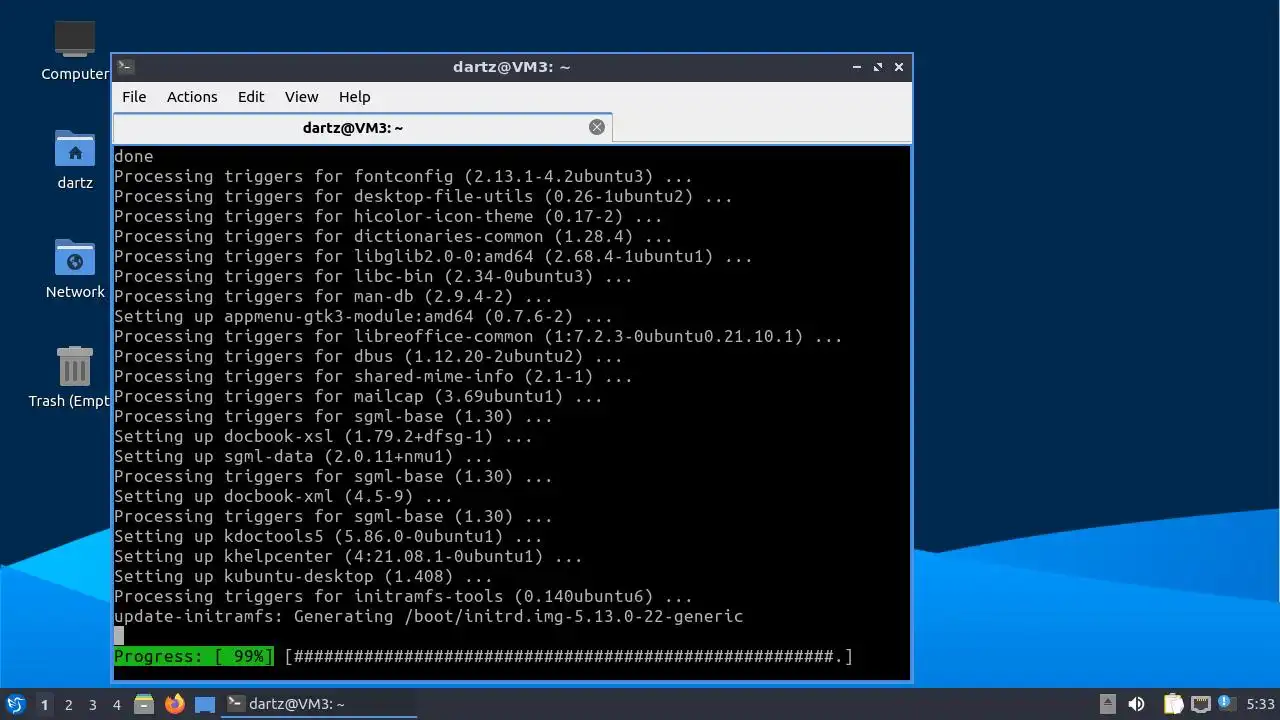This screenshot has height=720, width=1280.
Task: Click the 'done' line in the terminal
Action: point(134,156)
